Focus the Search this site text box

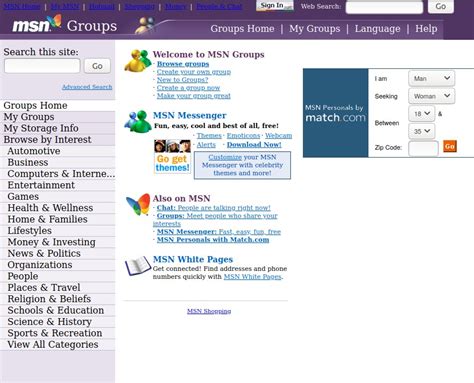(x=42, y=66)
